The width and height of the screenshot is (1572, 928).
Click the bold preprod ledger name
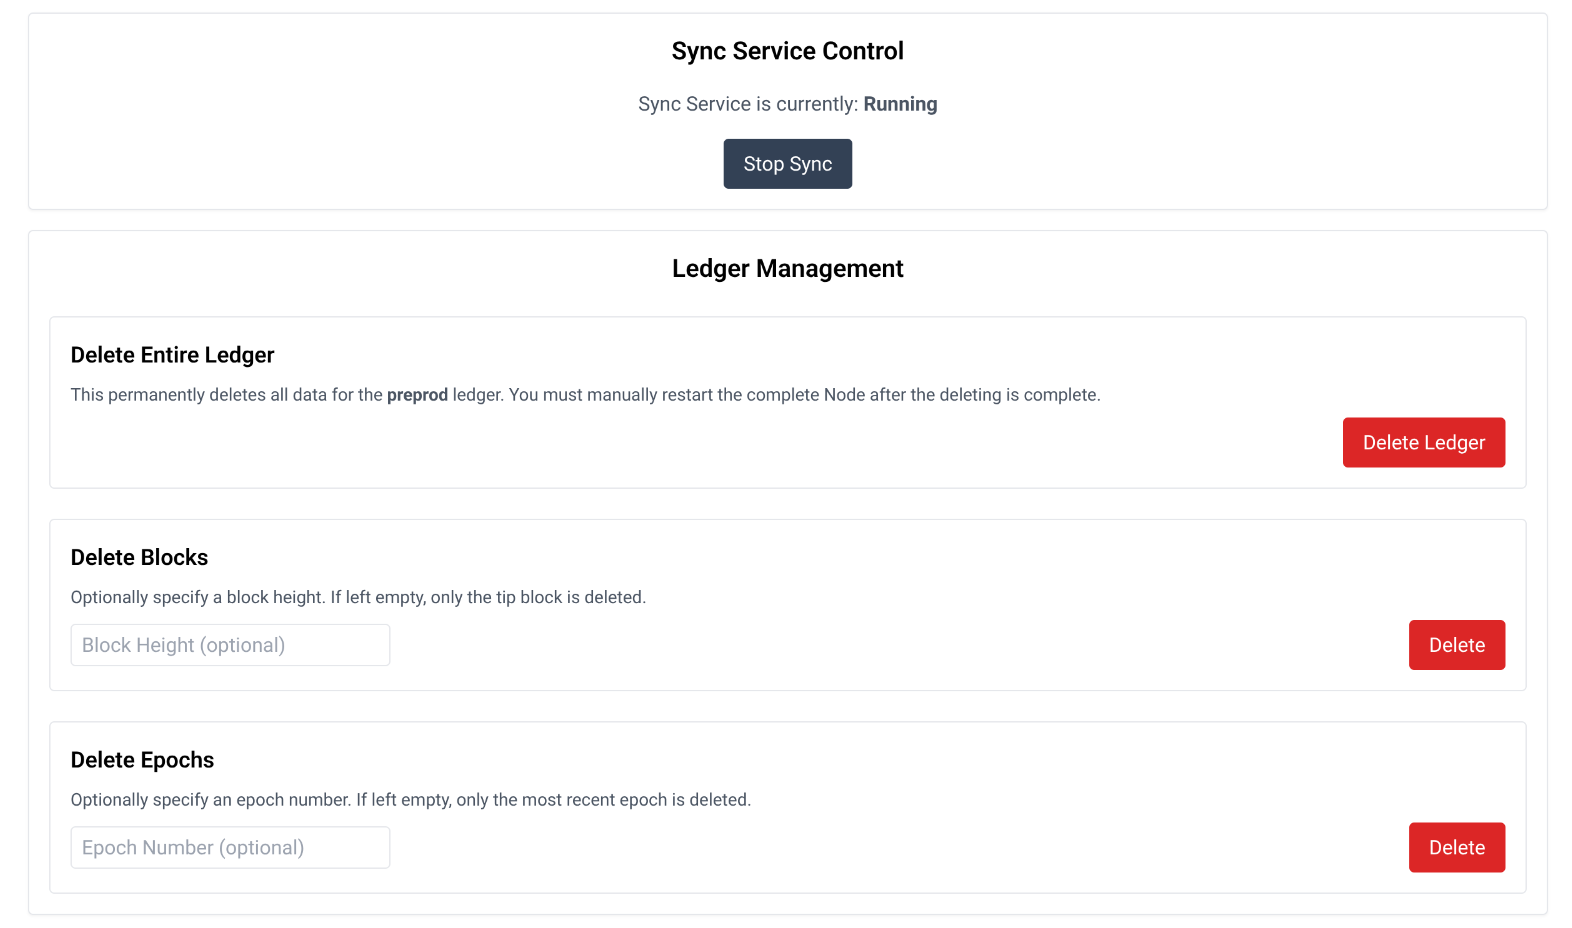point(417,395)
